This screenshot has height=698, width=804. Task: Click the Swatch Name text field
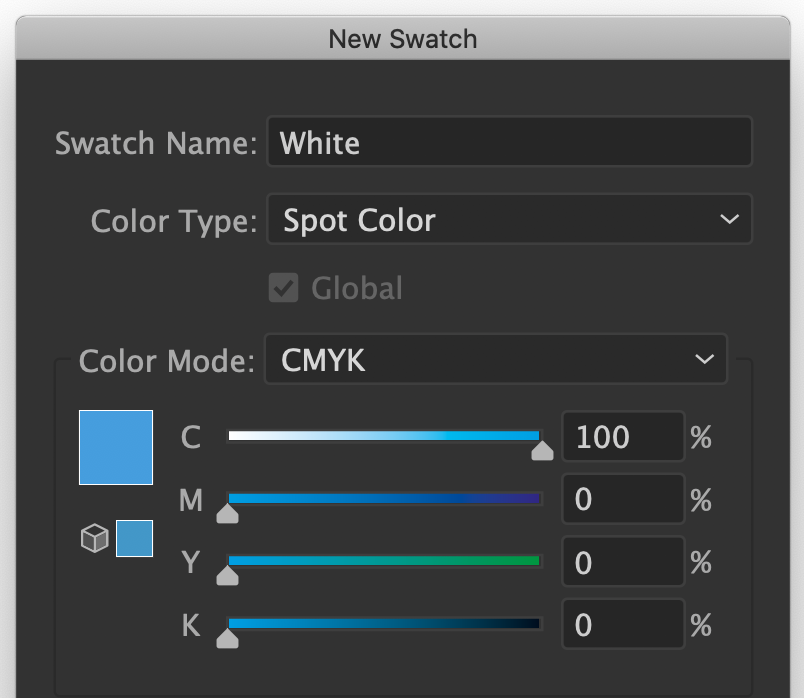[x=509, y=142]
